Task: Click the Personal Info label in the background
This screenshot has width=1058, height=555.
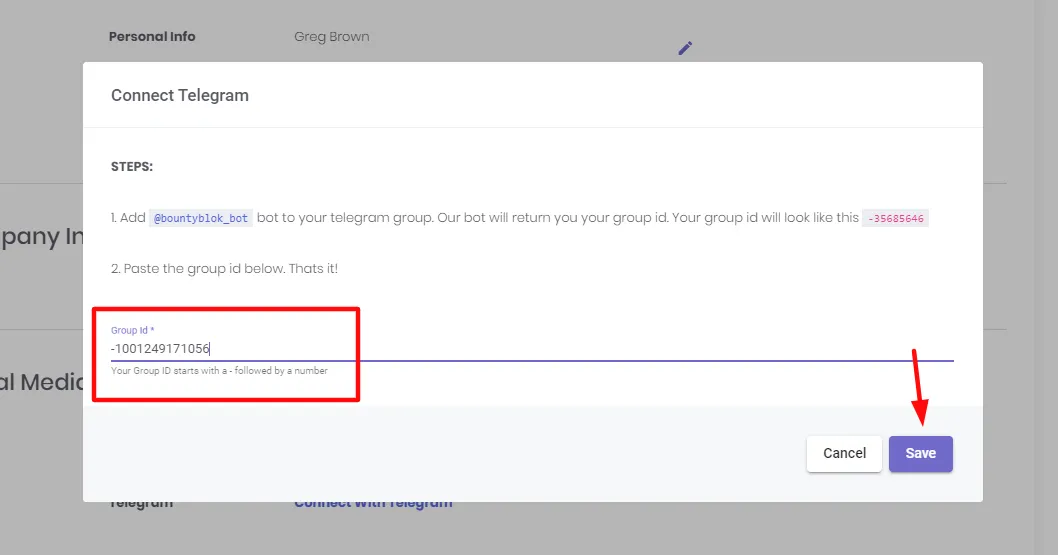Action: click(152, 37)
